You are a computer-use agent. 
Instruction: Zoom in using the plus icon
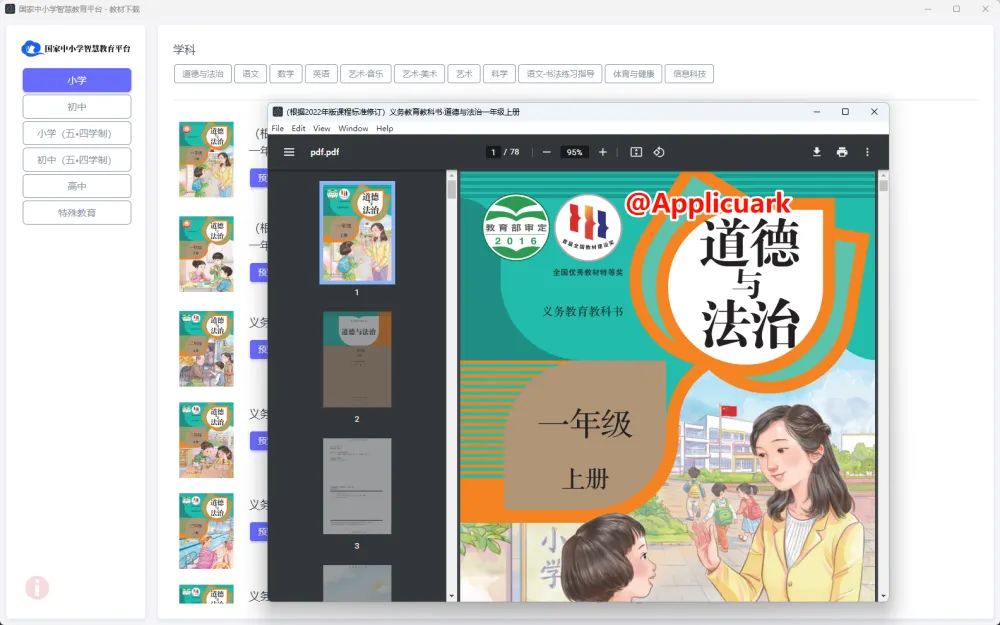pyautogui.click(x=603, y=152)
